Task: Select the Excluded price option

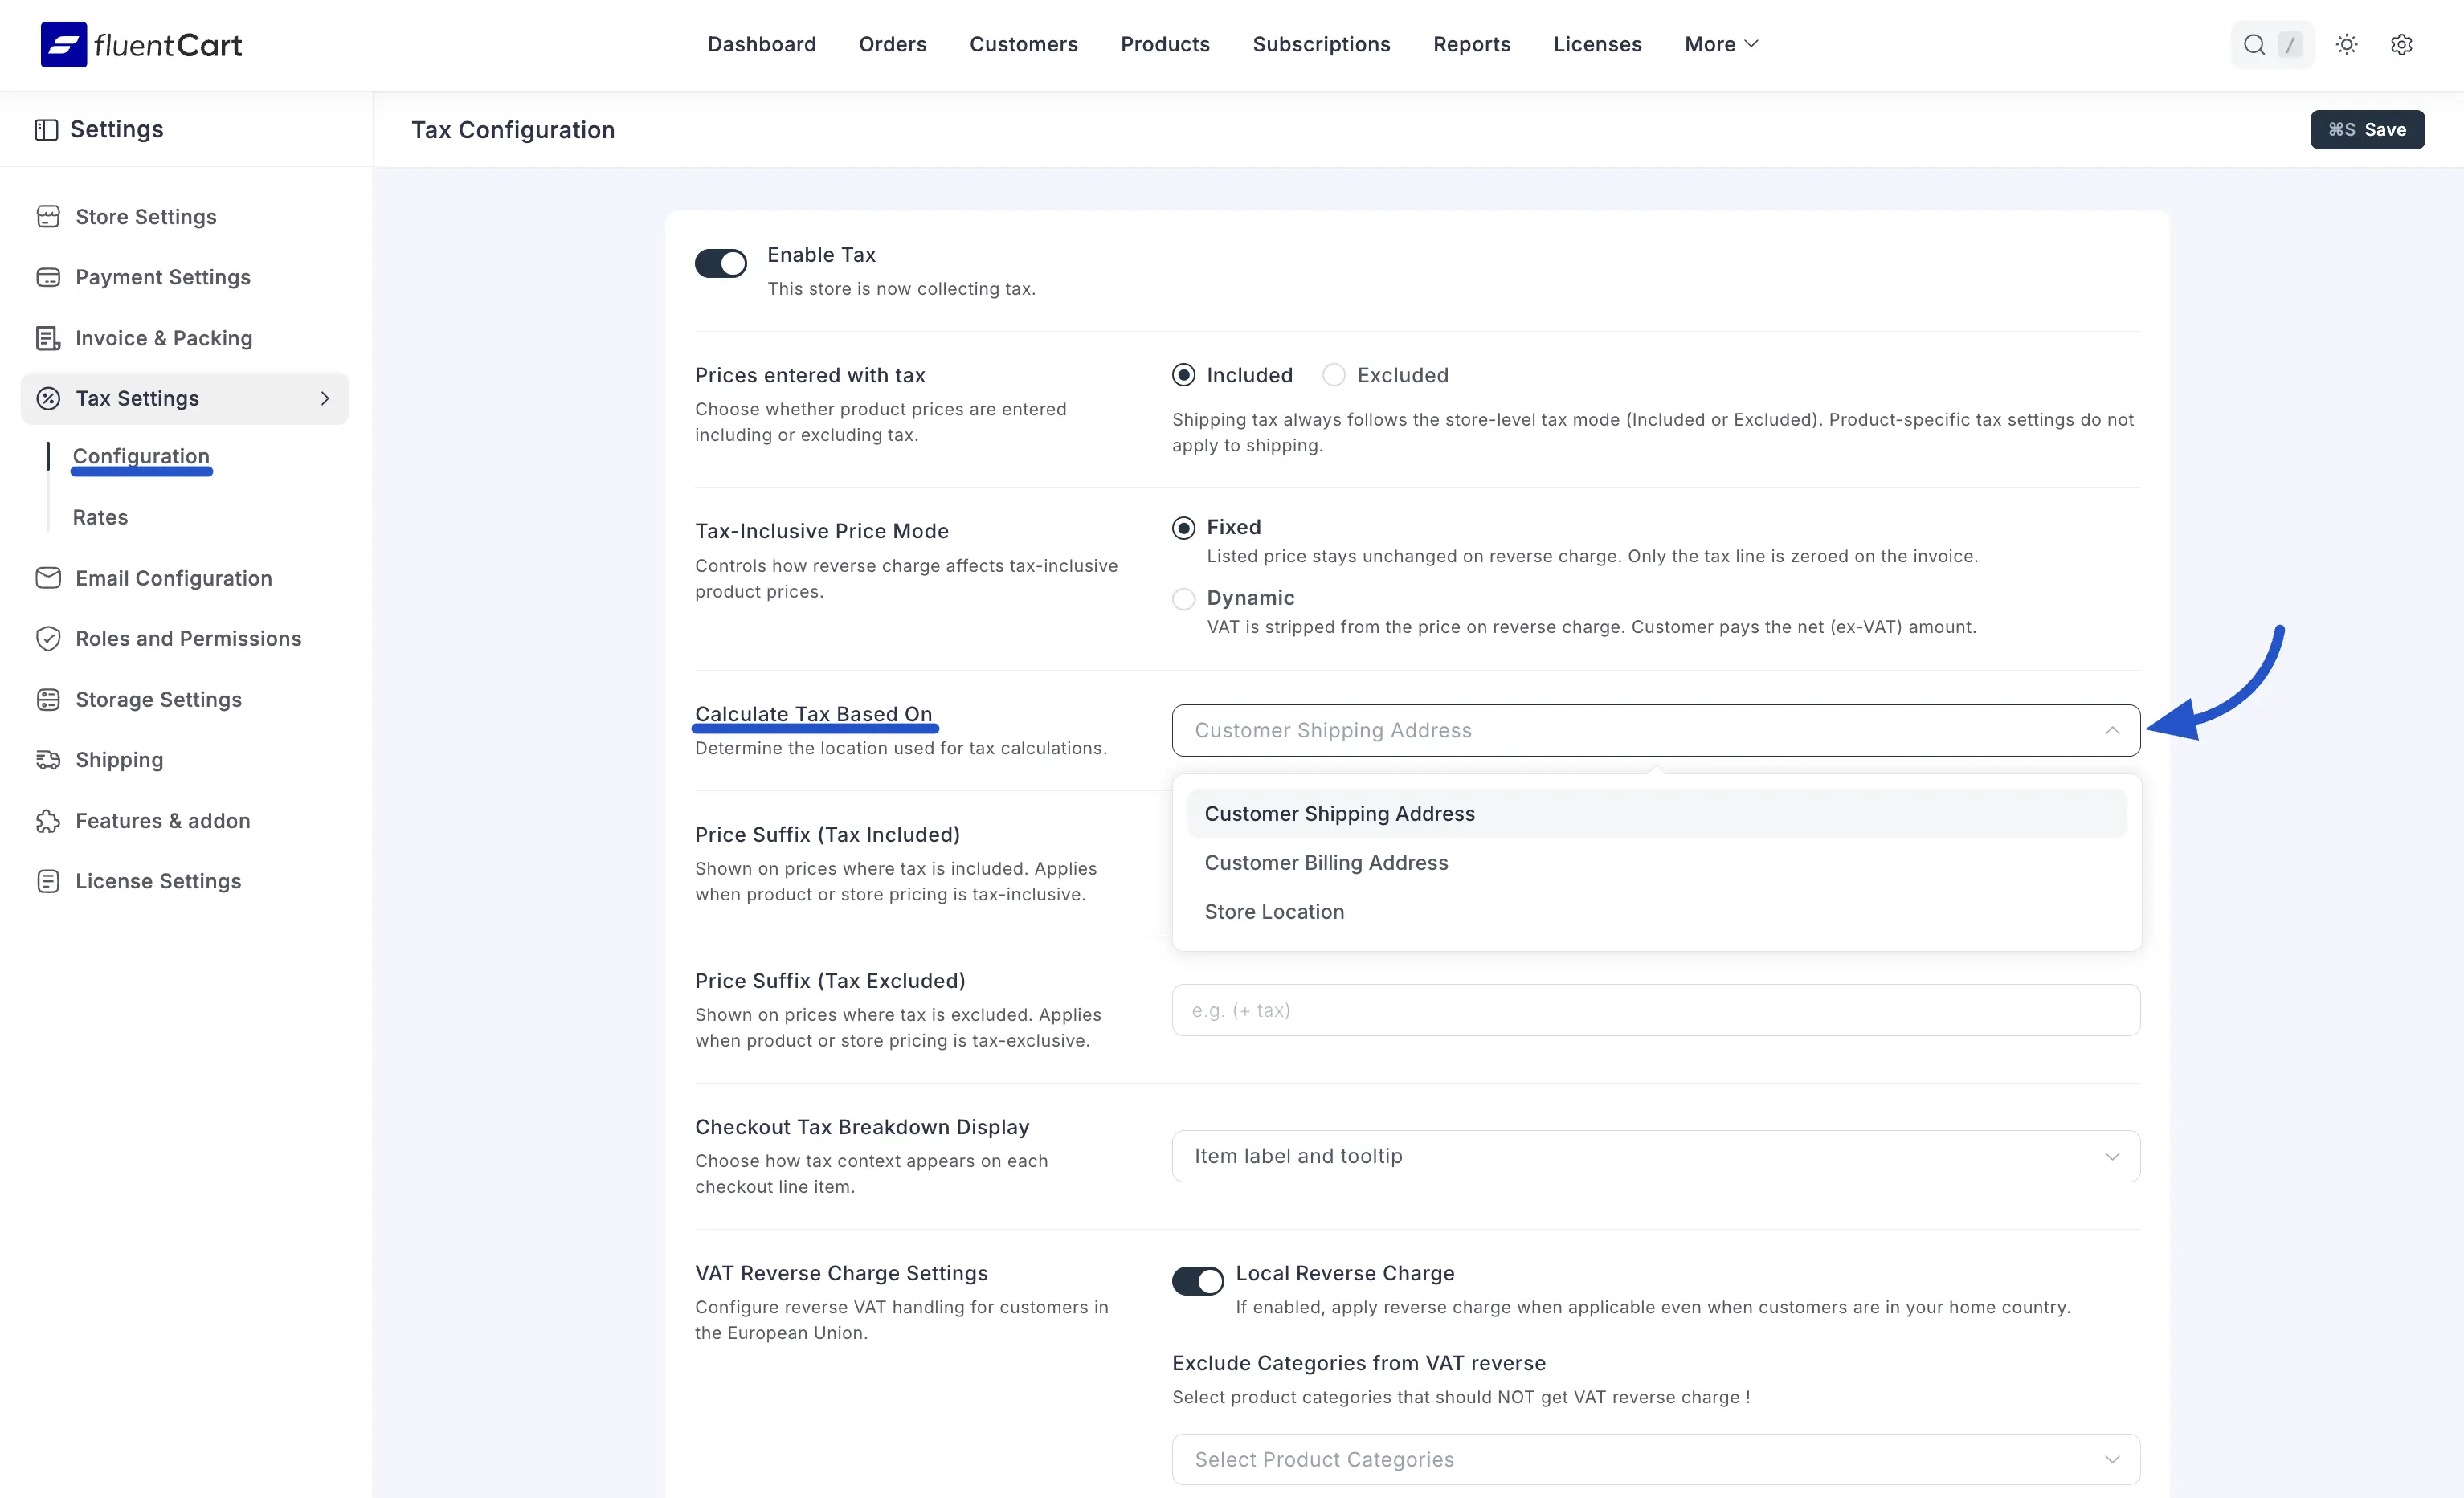Action: click(1333, 375)
